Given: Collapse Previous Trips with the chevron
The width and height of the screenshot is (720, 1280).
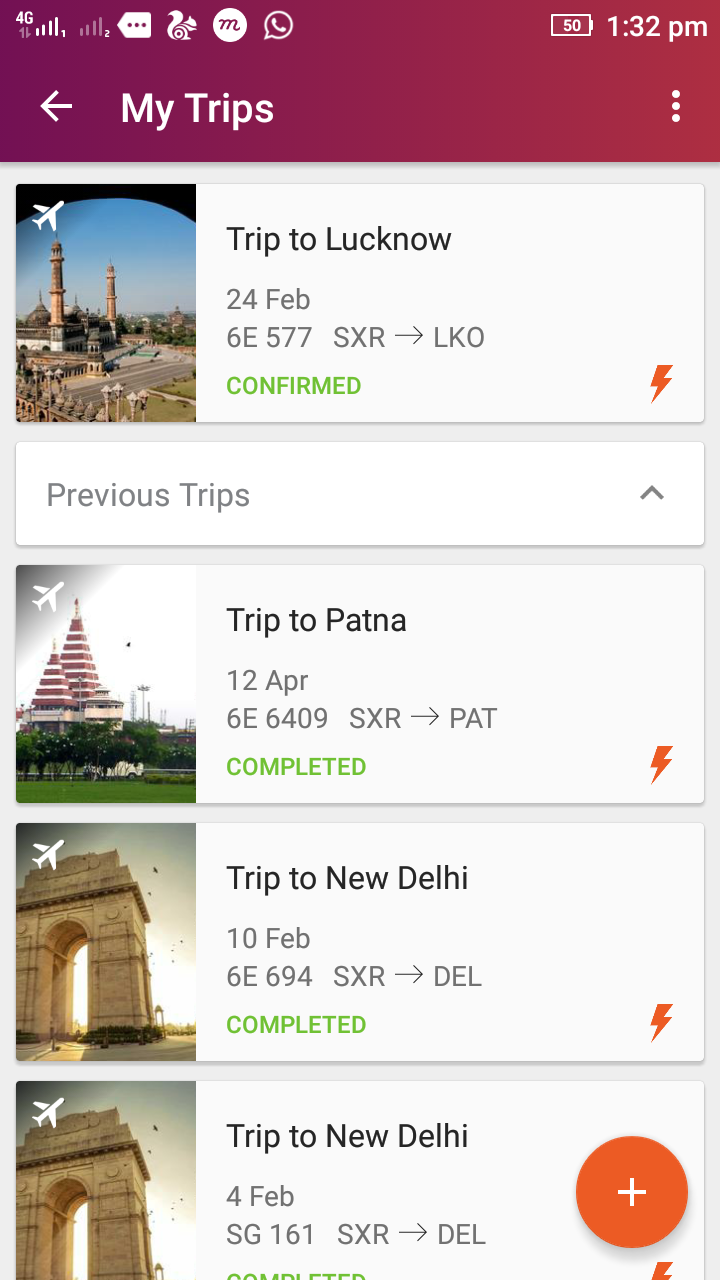Looking at the screenshot, I should click(x=652, y=493).
